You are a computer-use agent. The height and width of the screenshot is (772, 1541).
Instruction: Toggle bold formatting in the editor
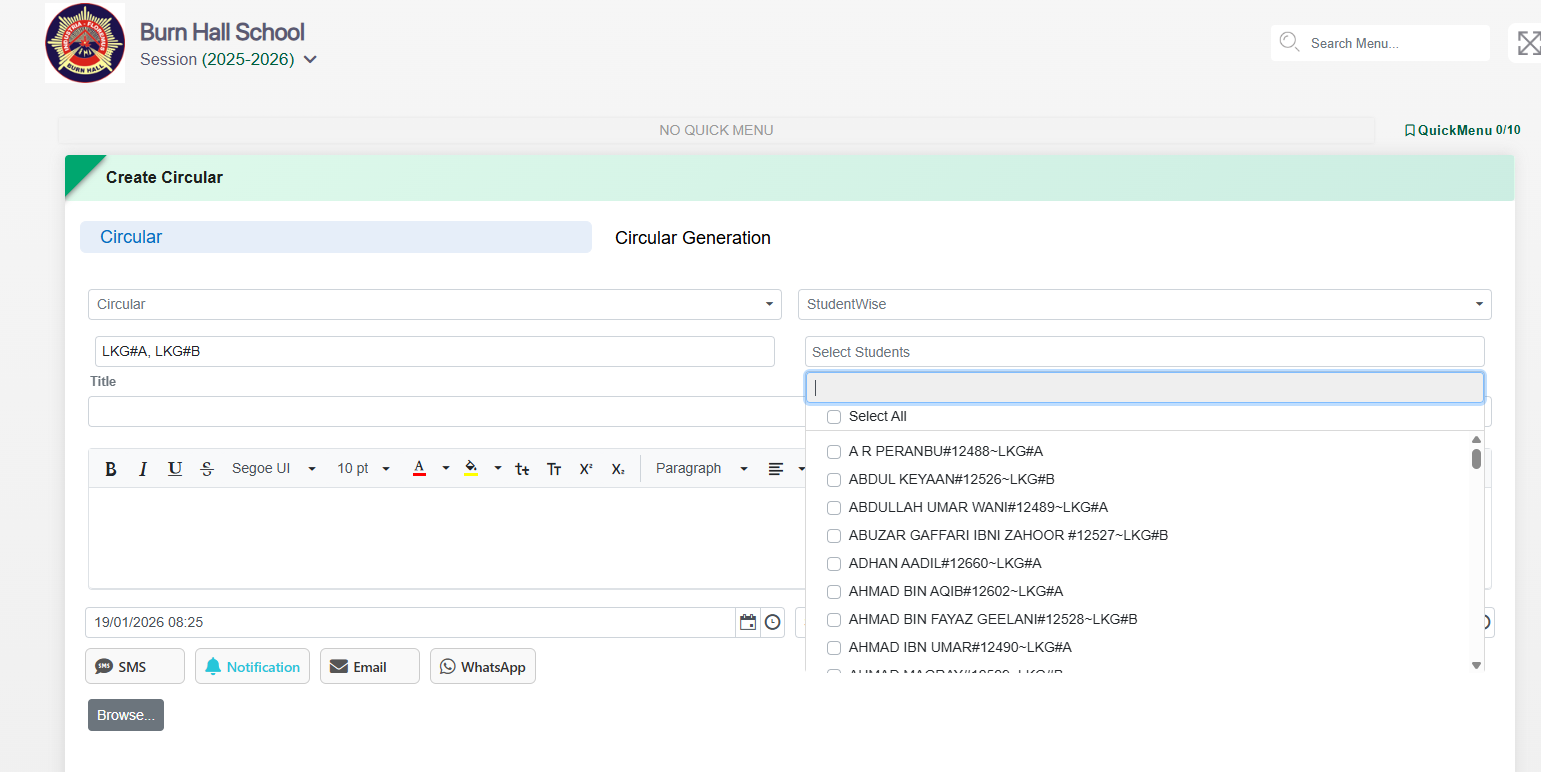click(x=111, y=469)
